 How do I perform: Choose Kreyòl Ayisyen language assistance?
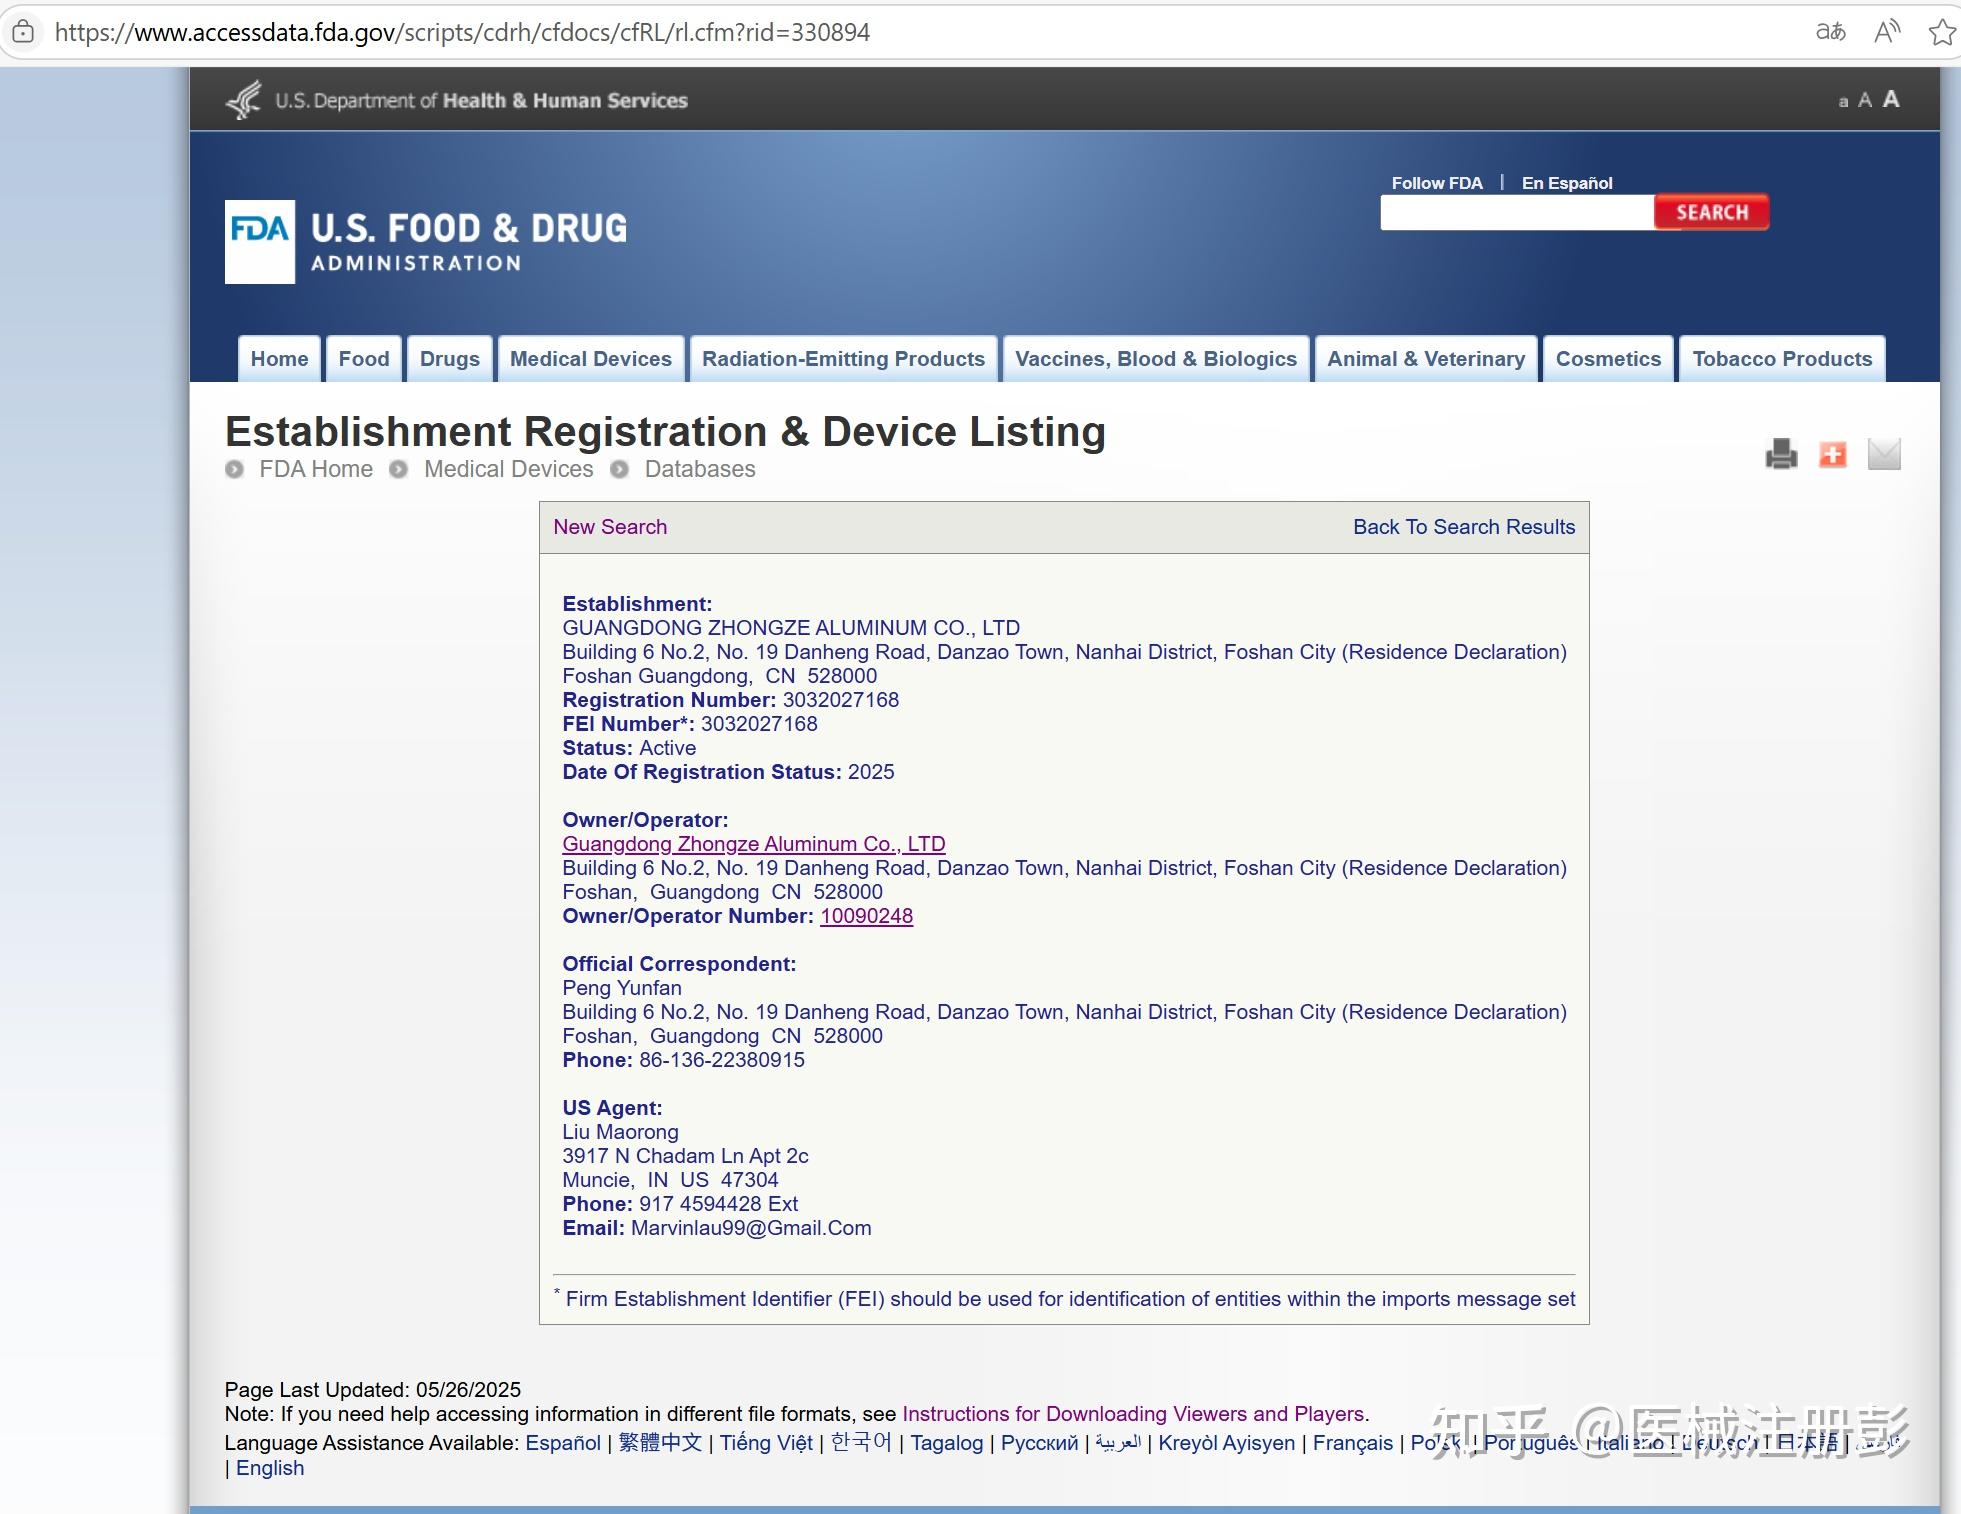coord(1226,1443)
